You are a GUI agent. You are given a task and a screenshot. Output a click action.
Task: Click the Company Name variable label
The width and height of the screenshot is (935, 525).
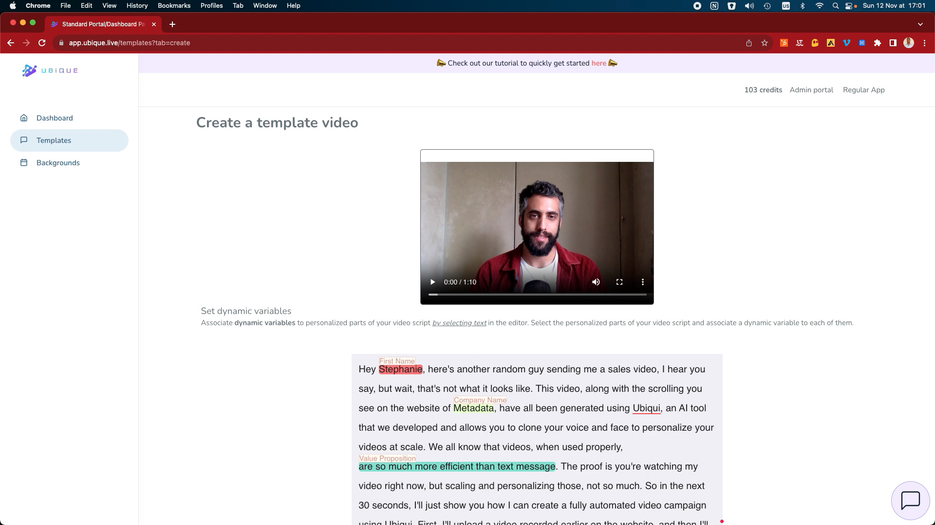point(480,400)
